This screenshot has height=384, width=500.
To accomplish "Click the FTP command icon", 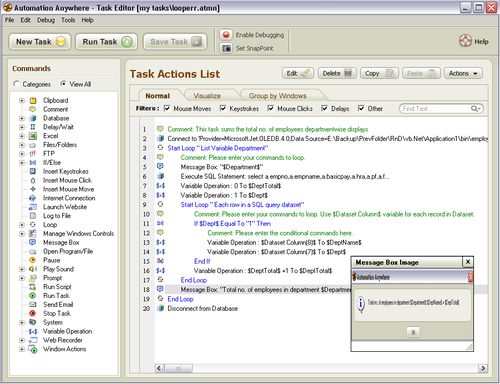I will pos(33,154).
